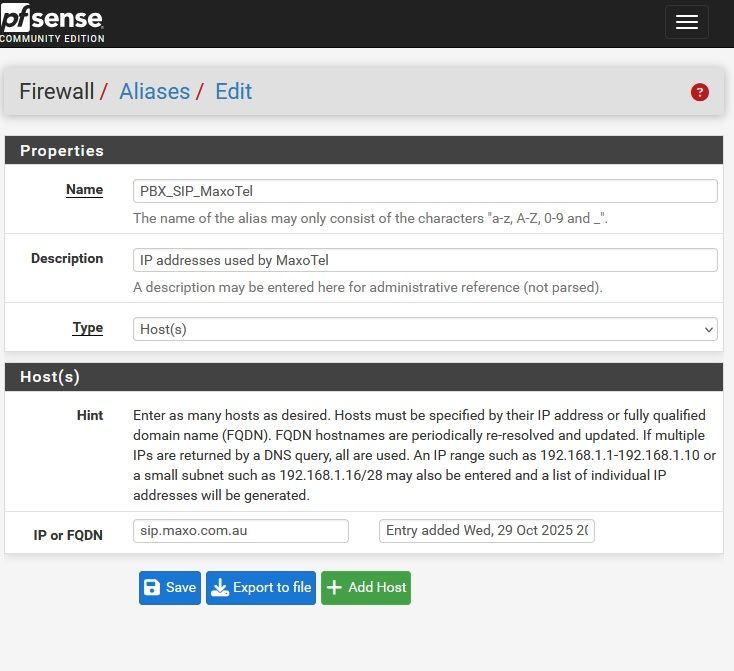The height and width of the screenshot is (671, 734).
Task: Click the Host(s) panel header
Action: (x=363, y=377)
